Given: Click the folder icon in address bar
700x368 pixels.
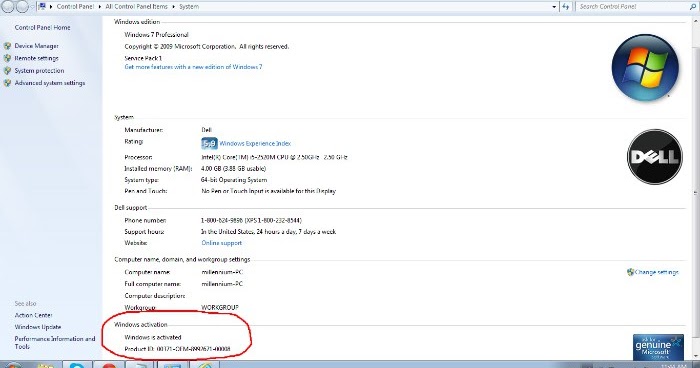Looking at the screenshot, I should coord(42,6).
